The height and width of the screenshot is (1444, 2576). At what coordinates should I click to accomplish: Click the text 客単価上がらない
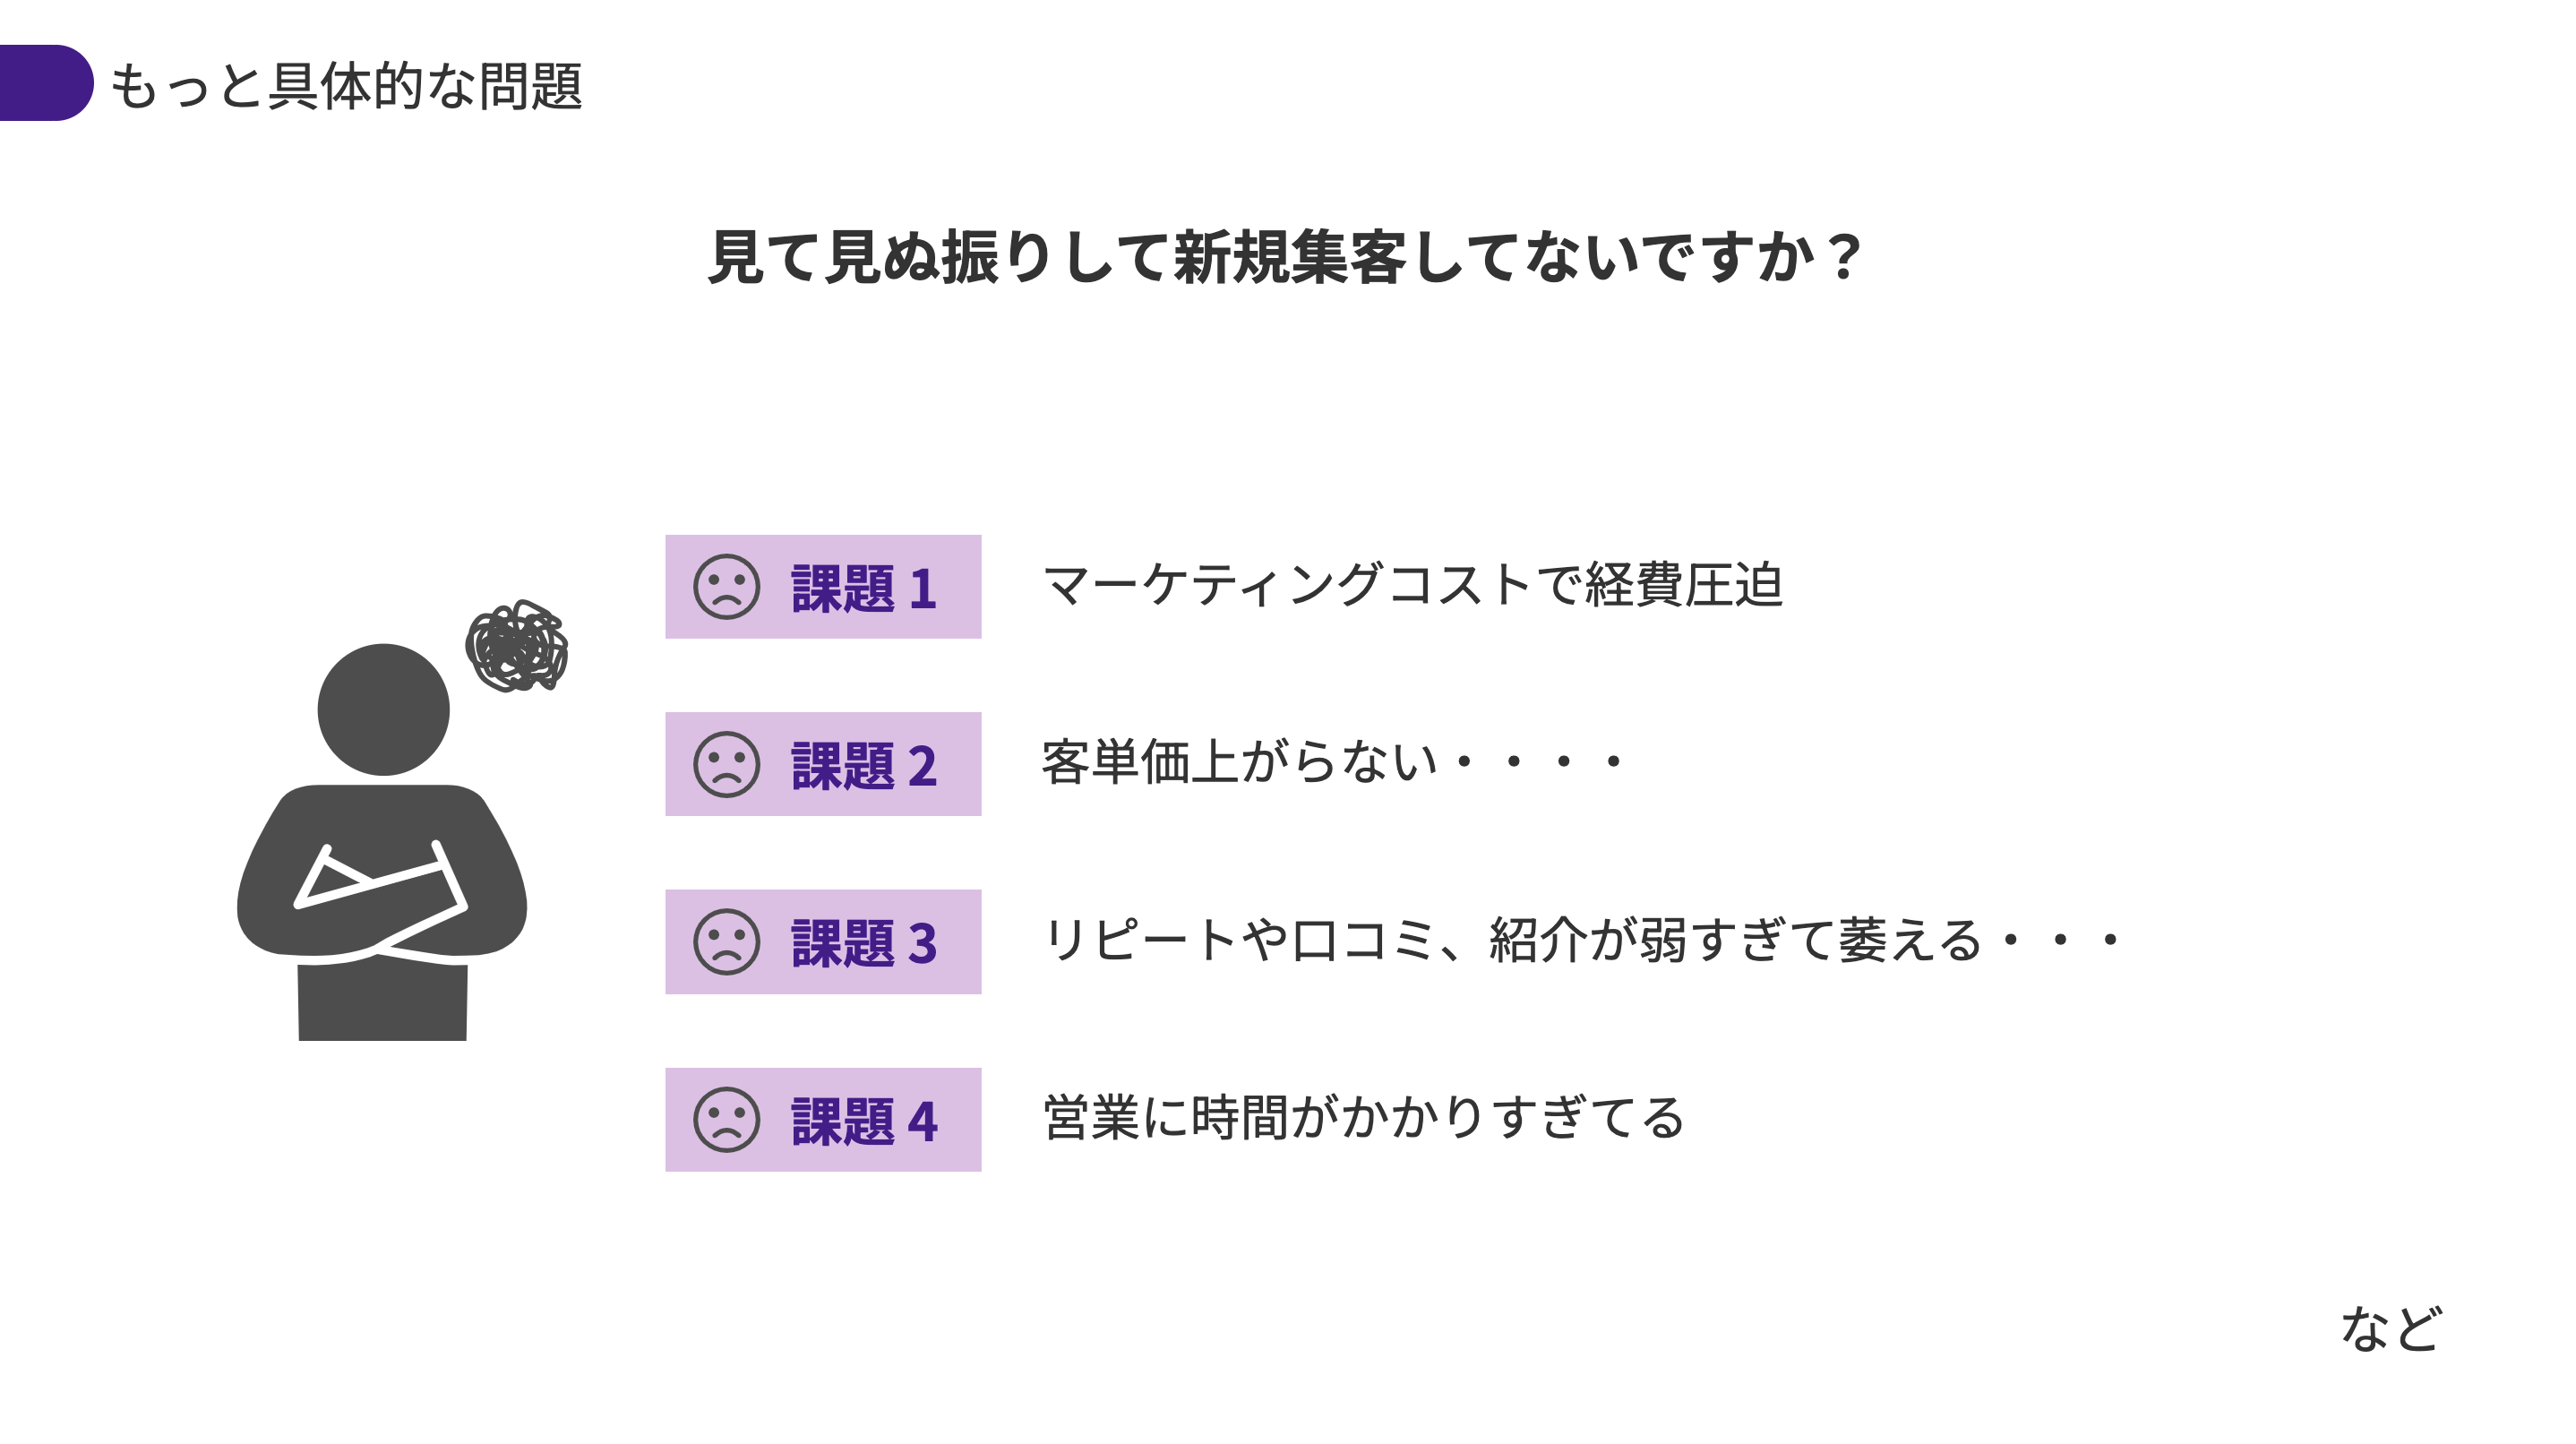click(1239, 762)
